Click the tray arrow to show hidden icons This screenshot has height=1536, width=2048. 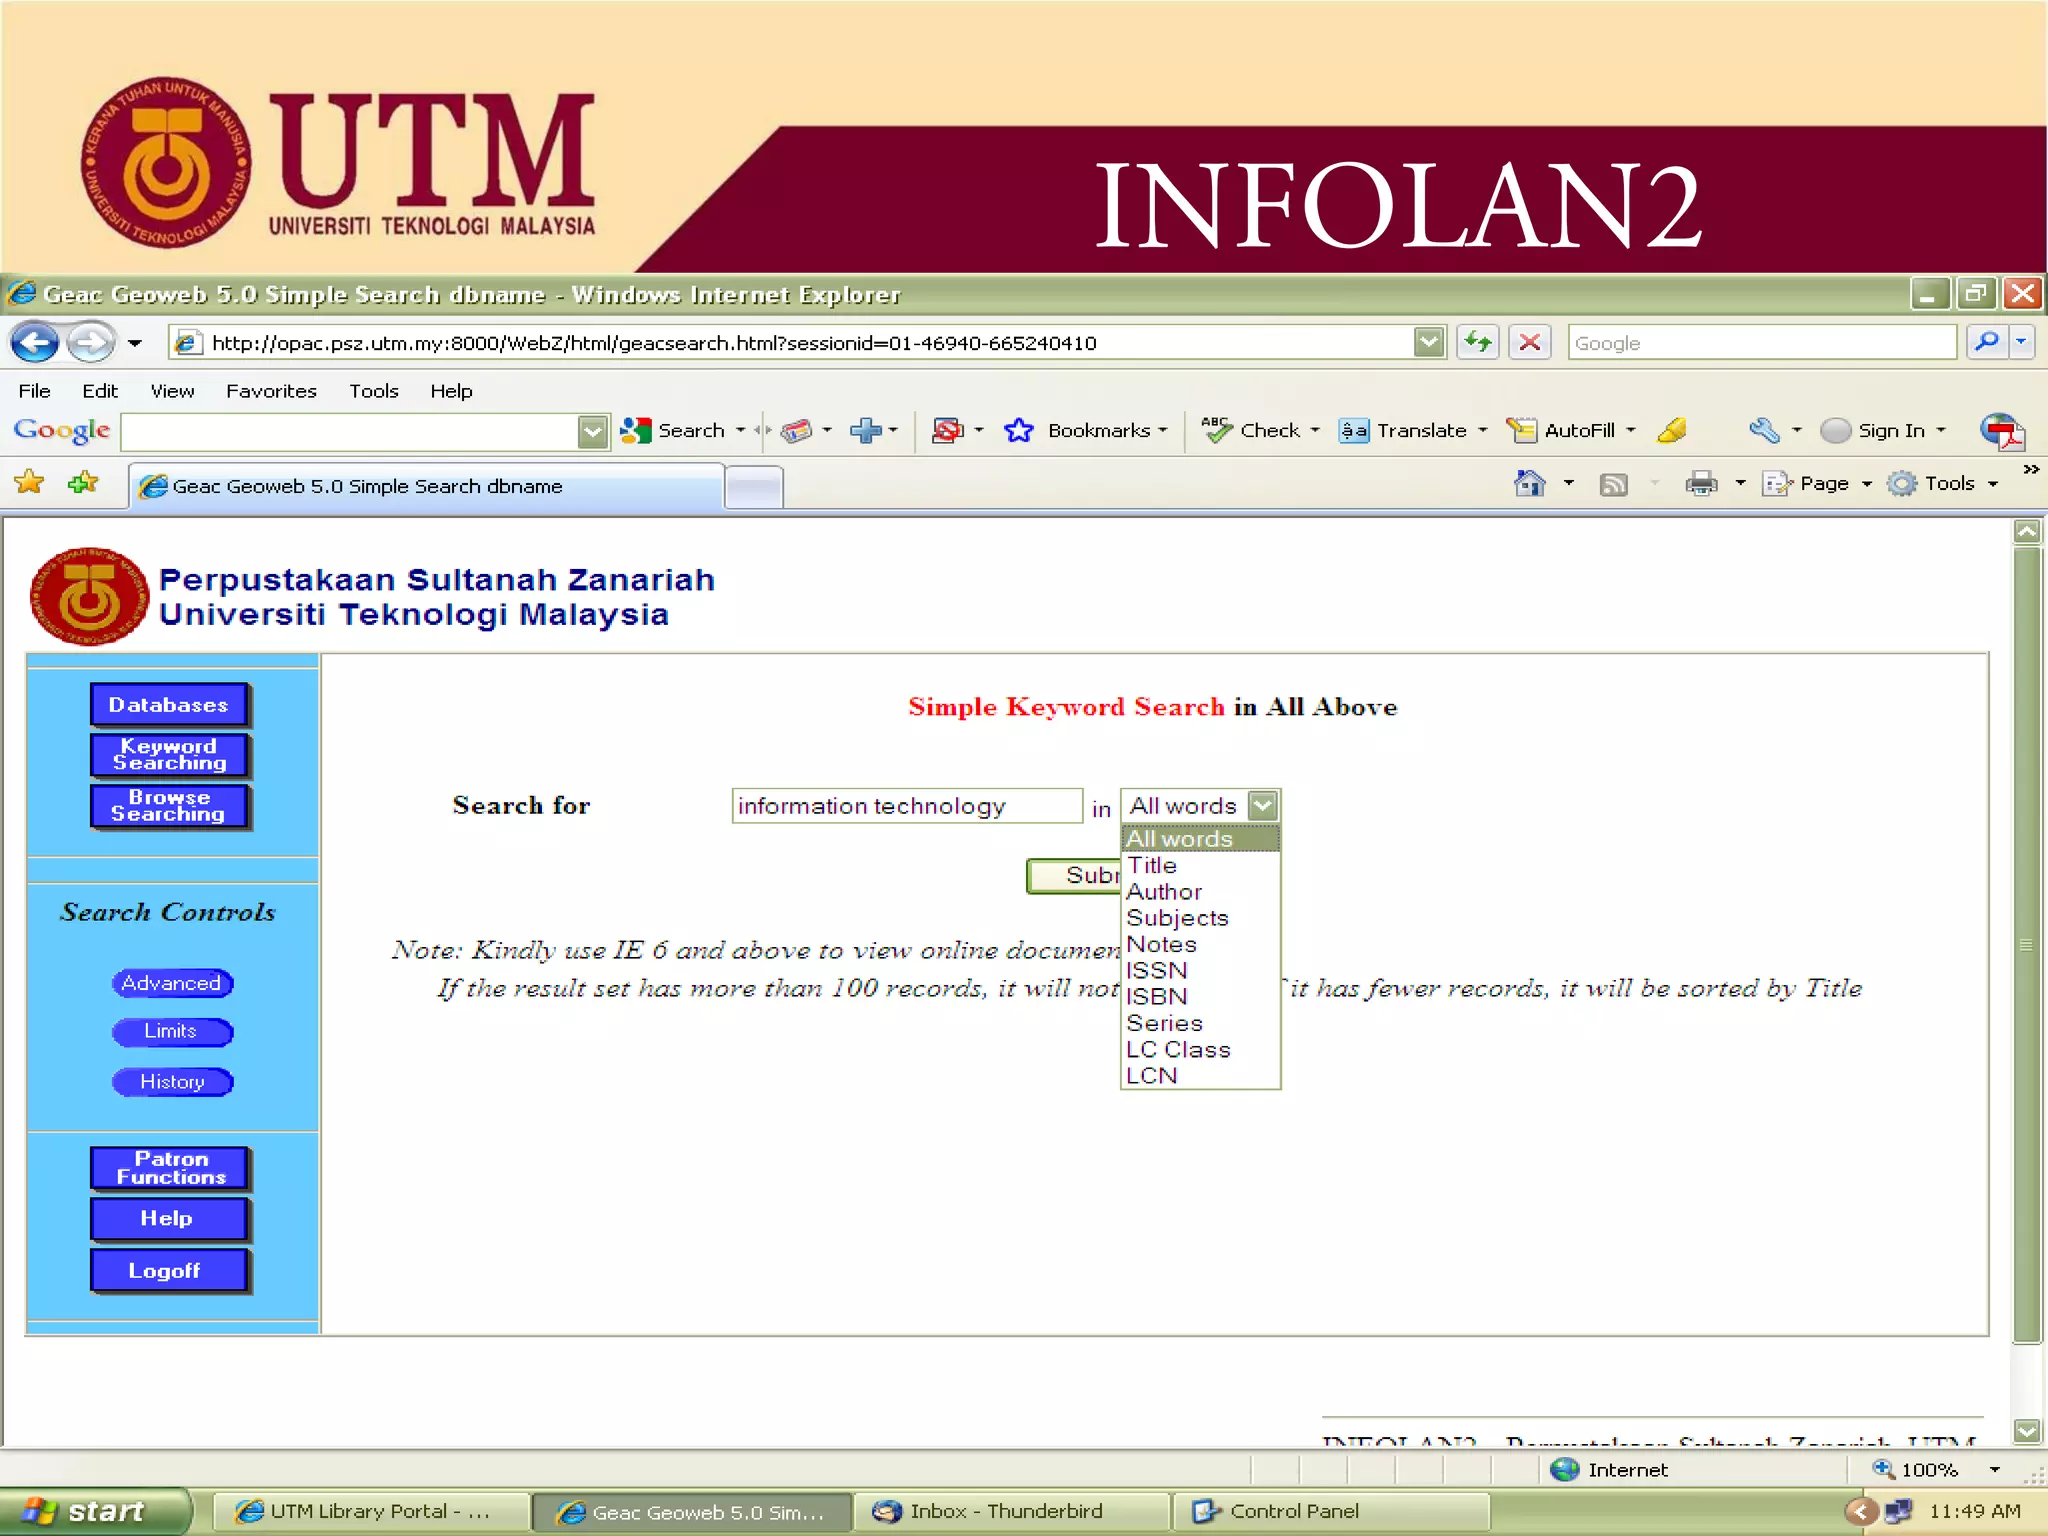(1861, 1511)
